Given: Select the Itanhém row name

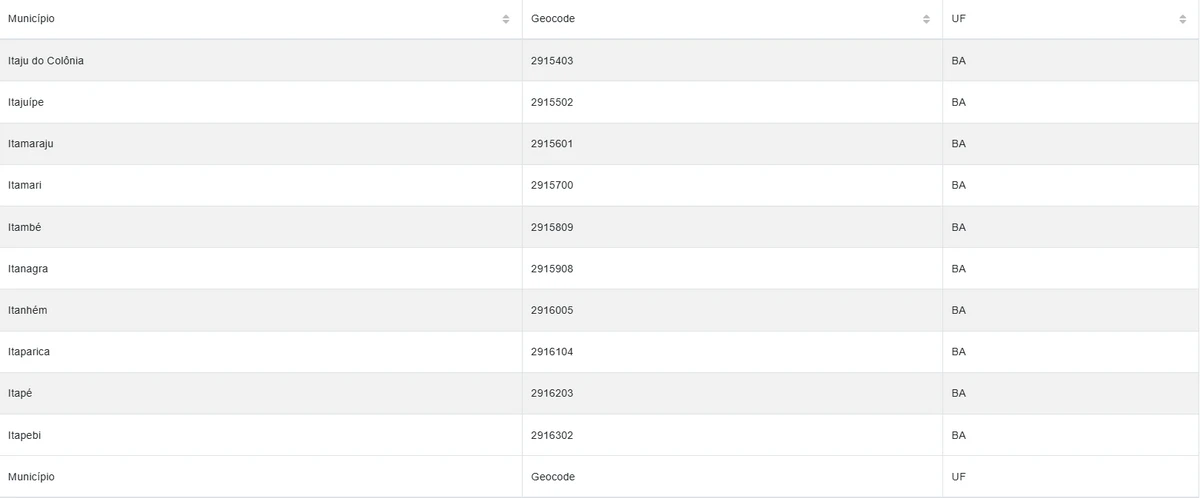Looking at the screenshot, I should pos(27,310).
